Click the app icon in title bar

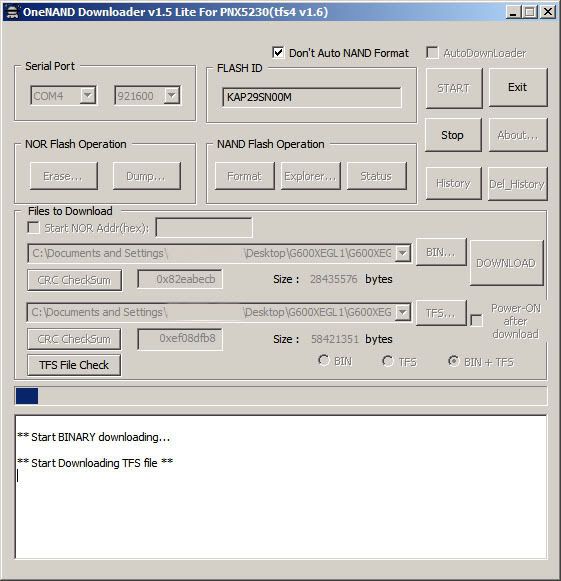coord(12,12)
